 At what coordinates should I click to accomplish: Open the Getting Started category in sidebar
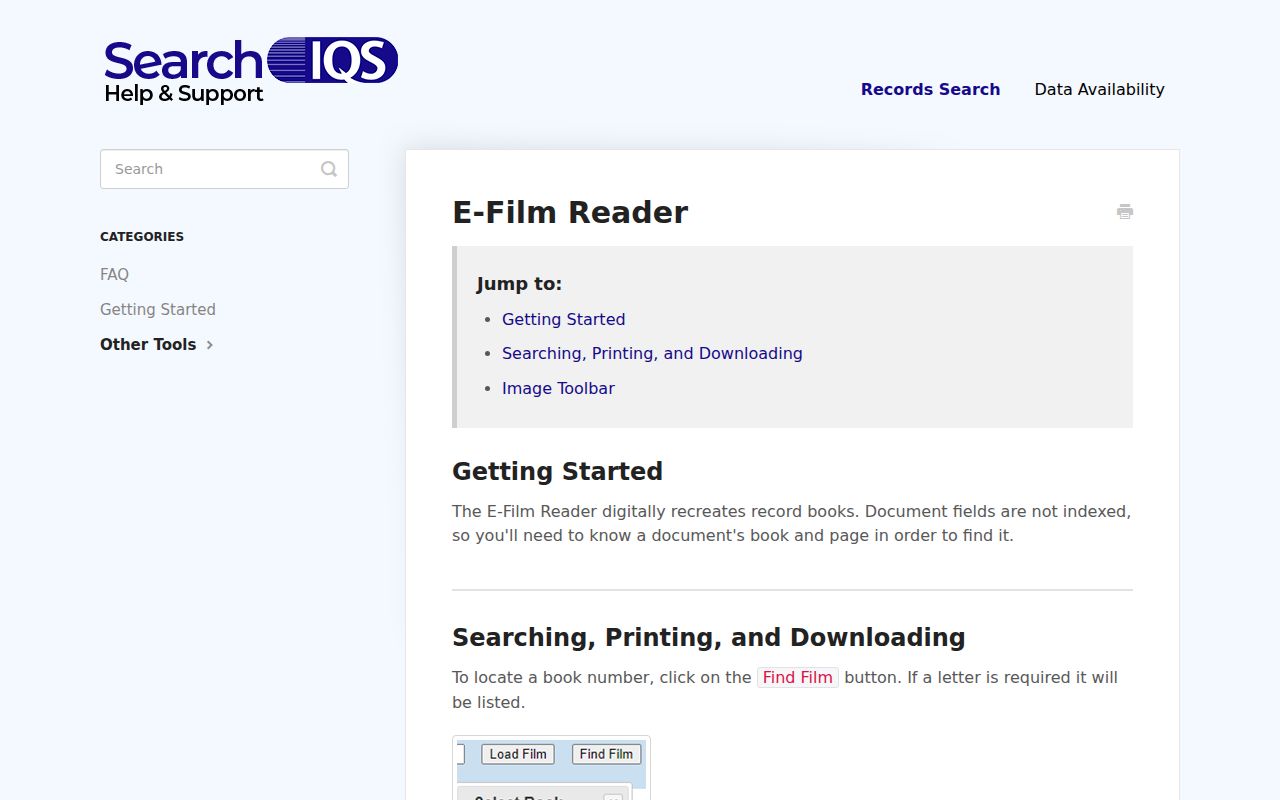(158, 309)
